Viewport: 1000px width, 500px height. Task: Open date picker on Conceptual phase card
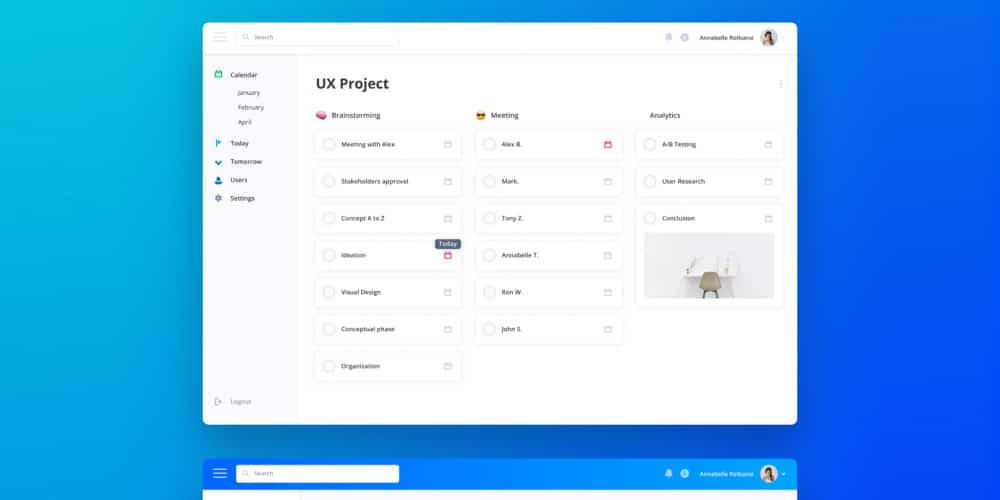click(x=448, y=330)
